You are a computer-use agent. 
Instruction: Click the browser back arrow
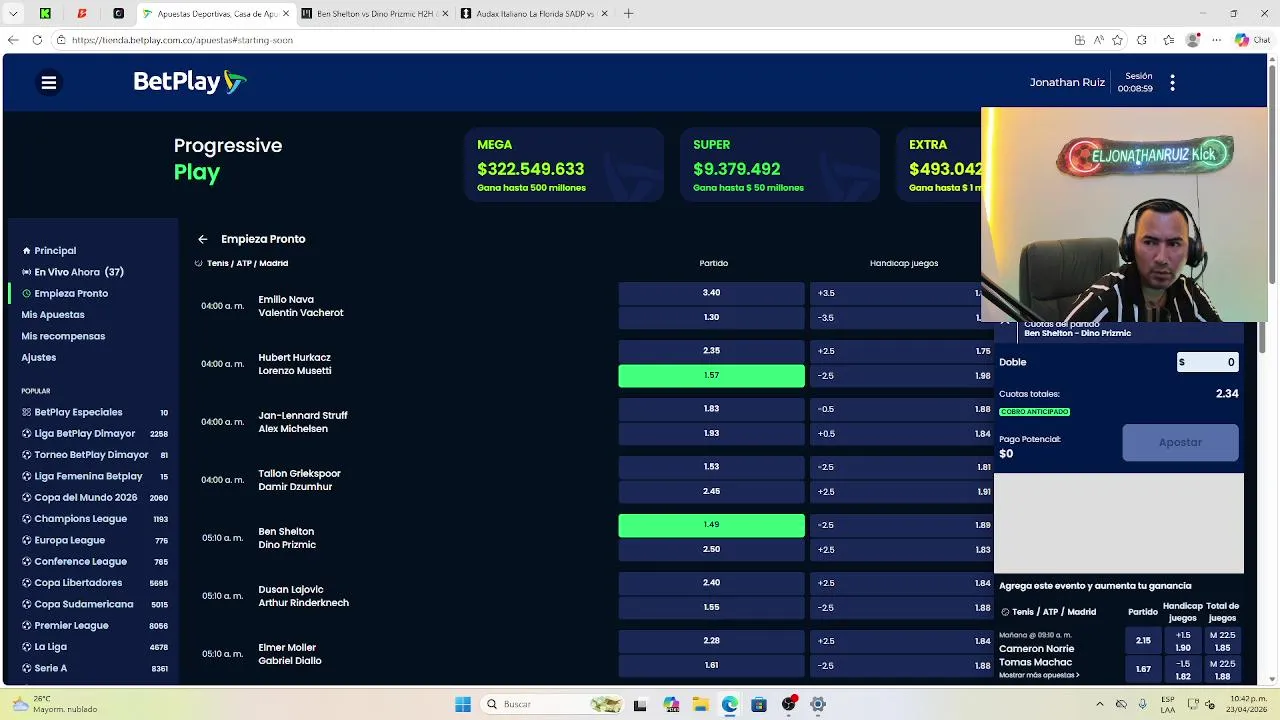13,40
